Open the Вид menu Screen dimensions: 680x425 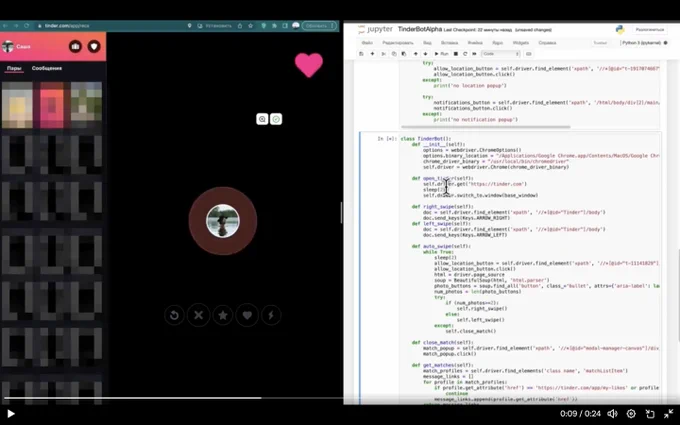427,43
